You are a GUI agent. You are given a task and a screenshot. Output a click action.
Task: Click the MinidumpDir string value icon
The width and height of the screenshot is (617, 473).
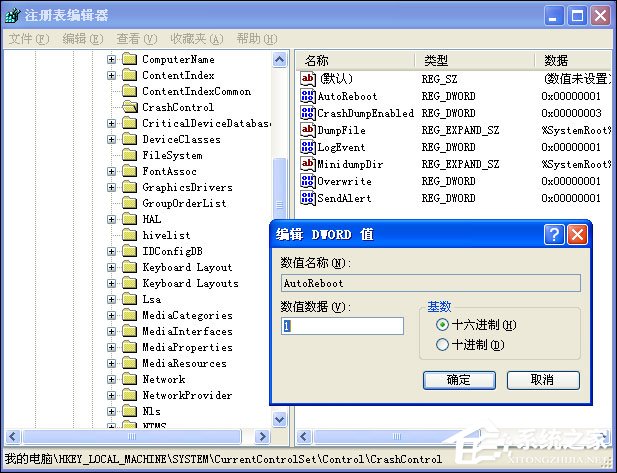coord(307,164)
